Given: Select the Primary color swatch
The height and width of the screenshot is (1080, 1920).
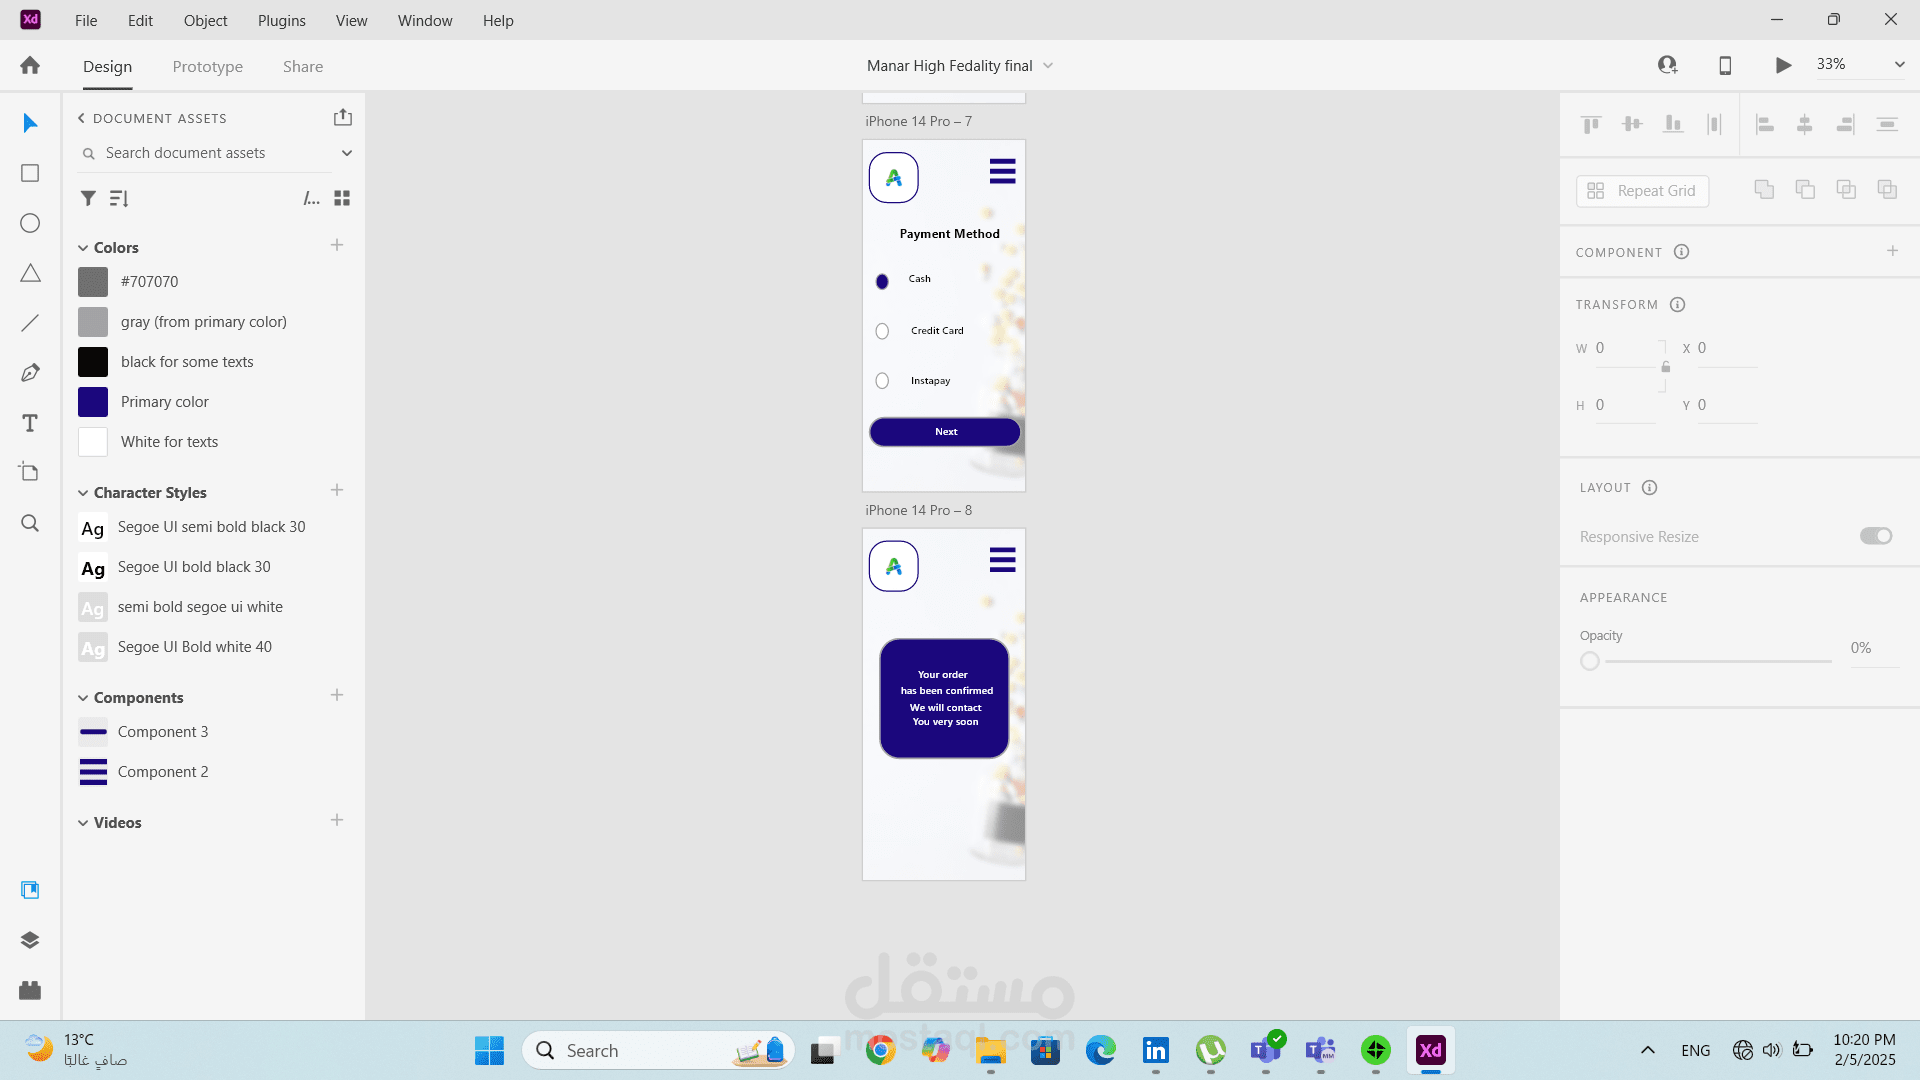Looking at the screenshot, I should click(x=93, y=402).
